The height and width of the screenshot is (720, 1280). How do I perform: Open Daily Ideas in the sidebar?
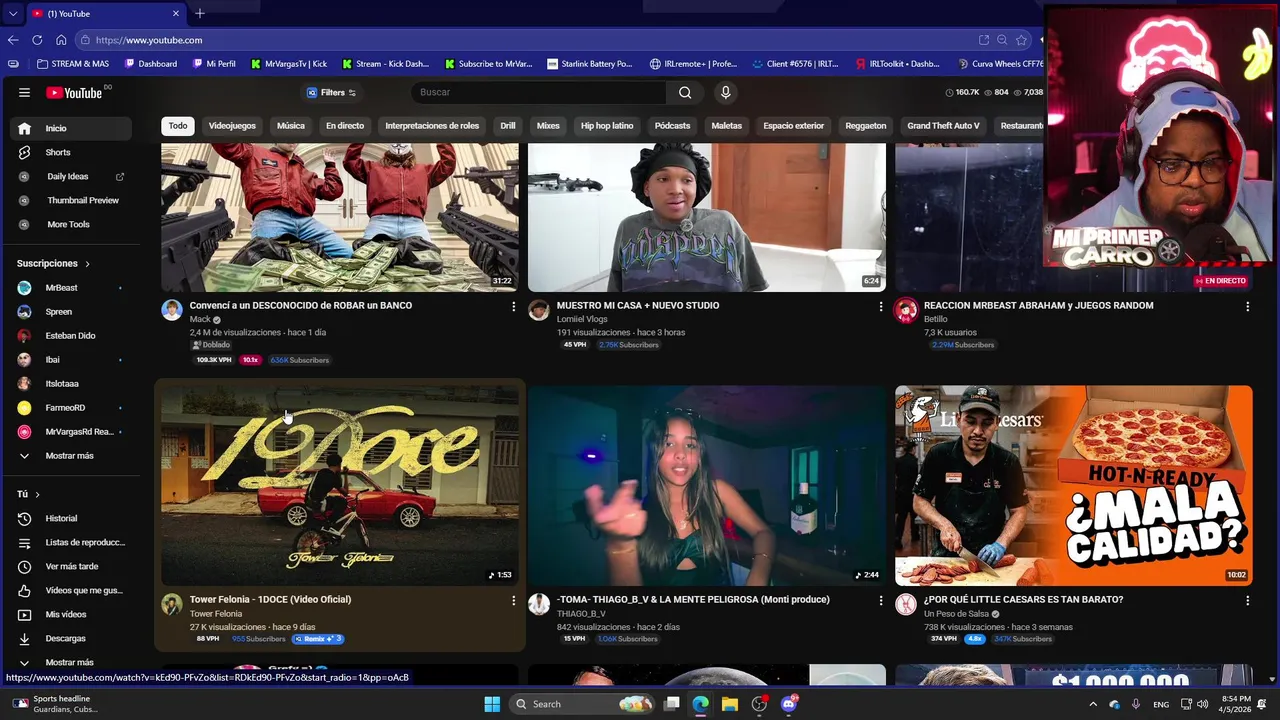click(x=70, y=176)
